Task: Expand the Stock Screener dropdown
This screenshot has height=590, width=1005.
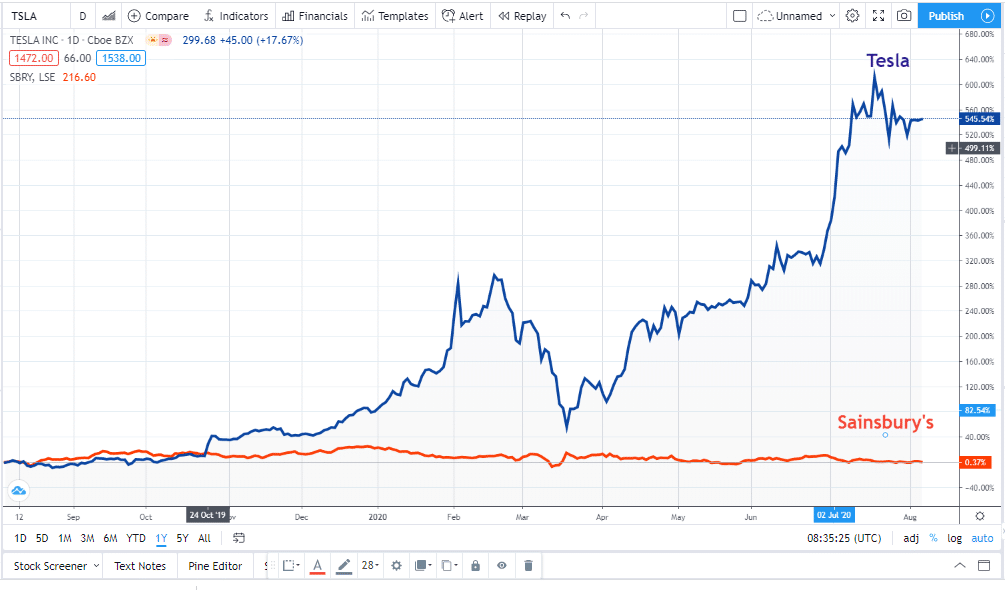Action: pos(96,566)
